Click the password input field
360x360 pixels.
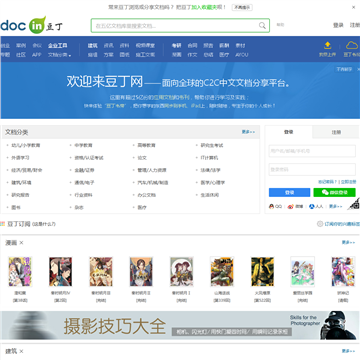(312, 170)
